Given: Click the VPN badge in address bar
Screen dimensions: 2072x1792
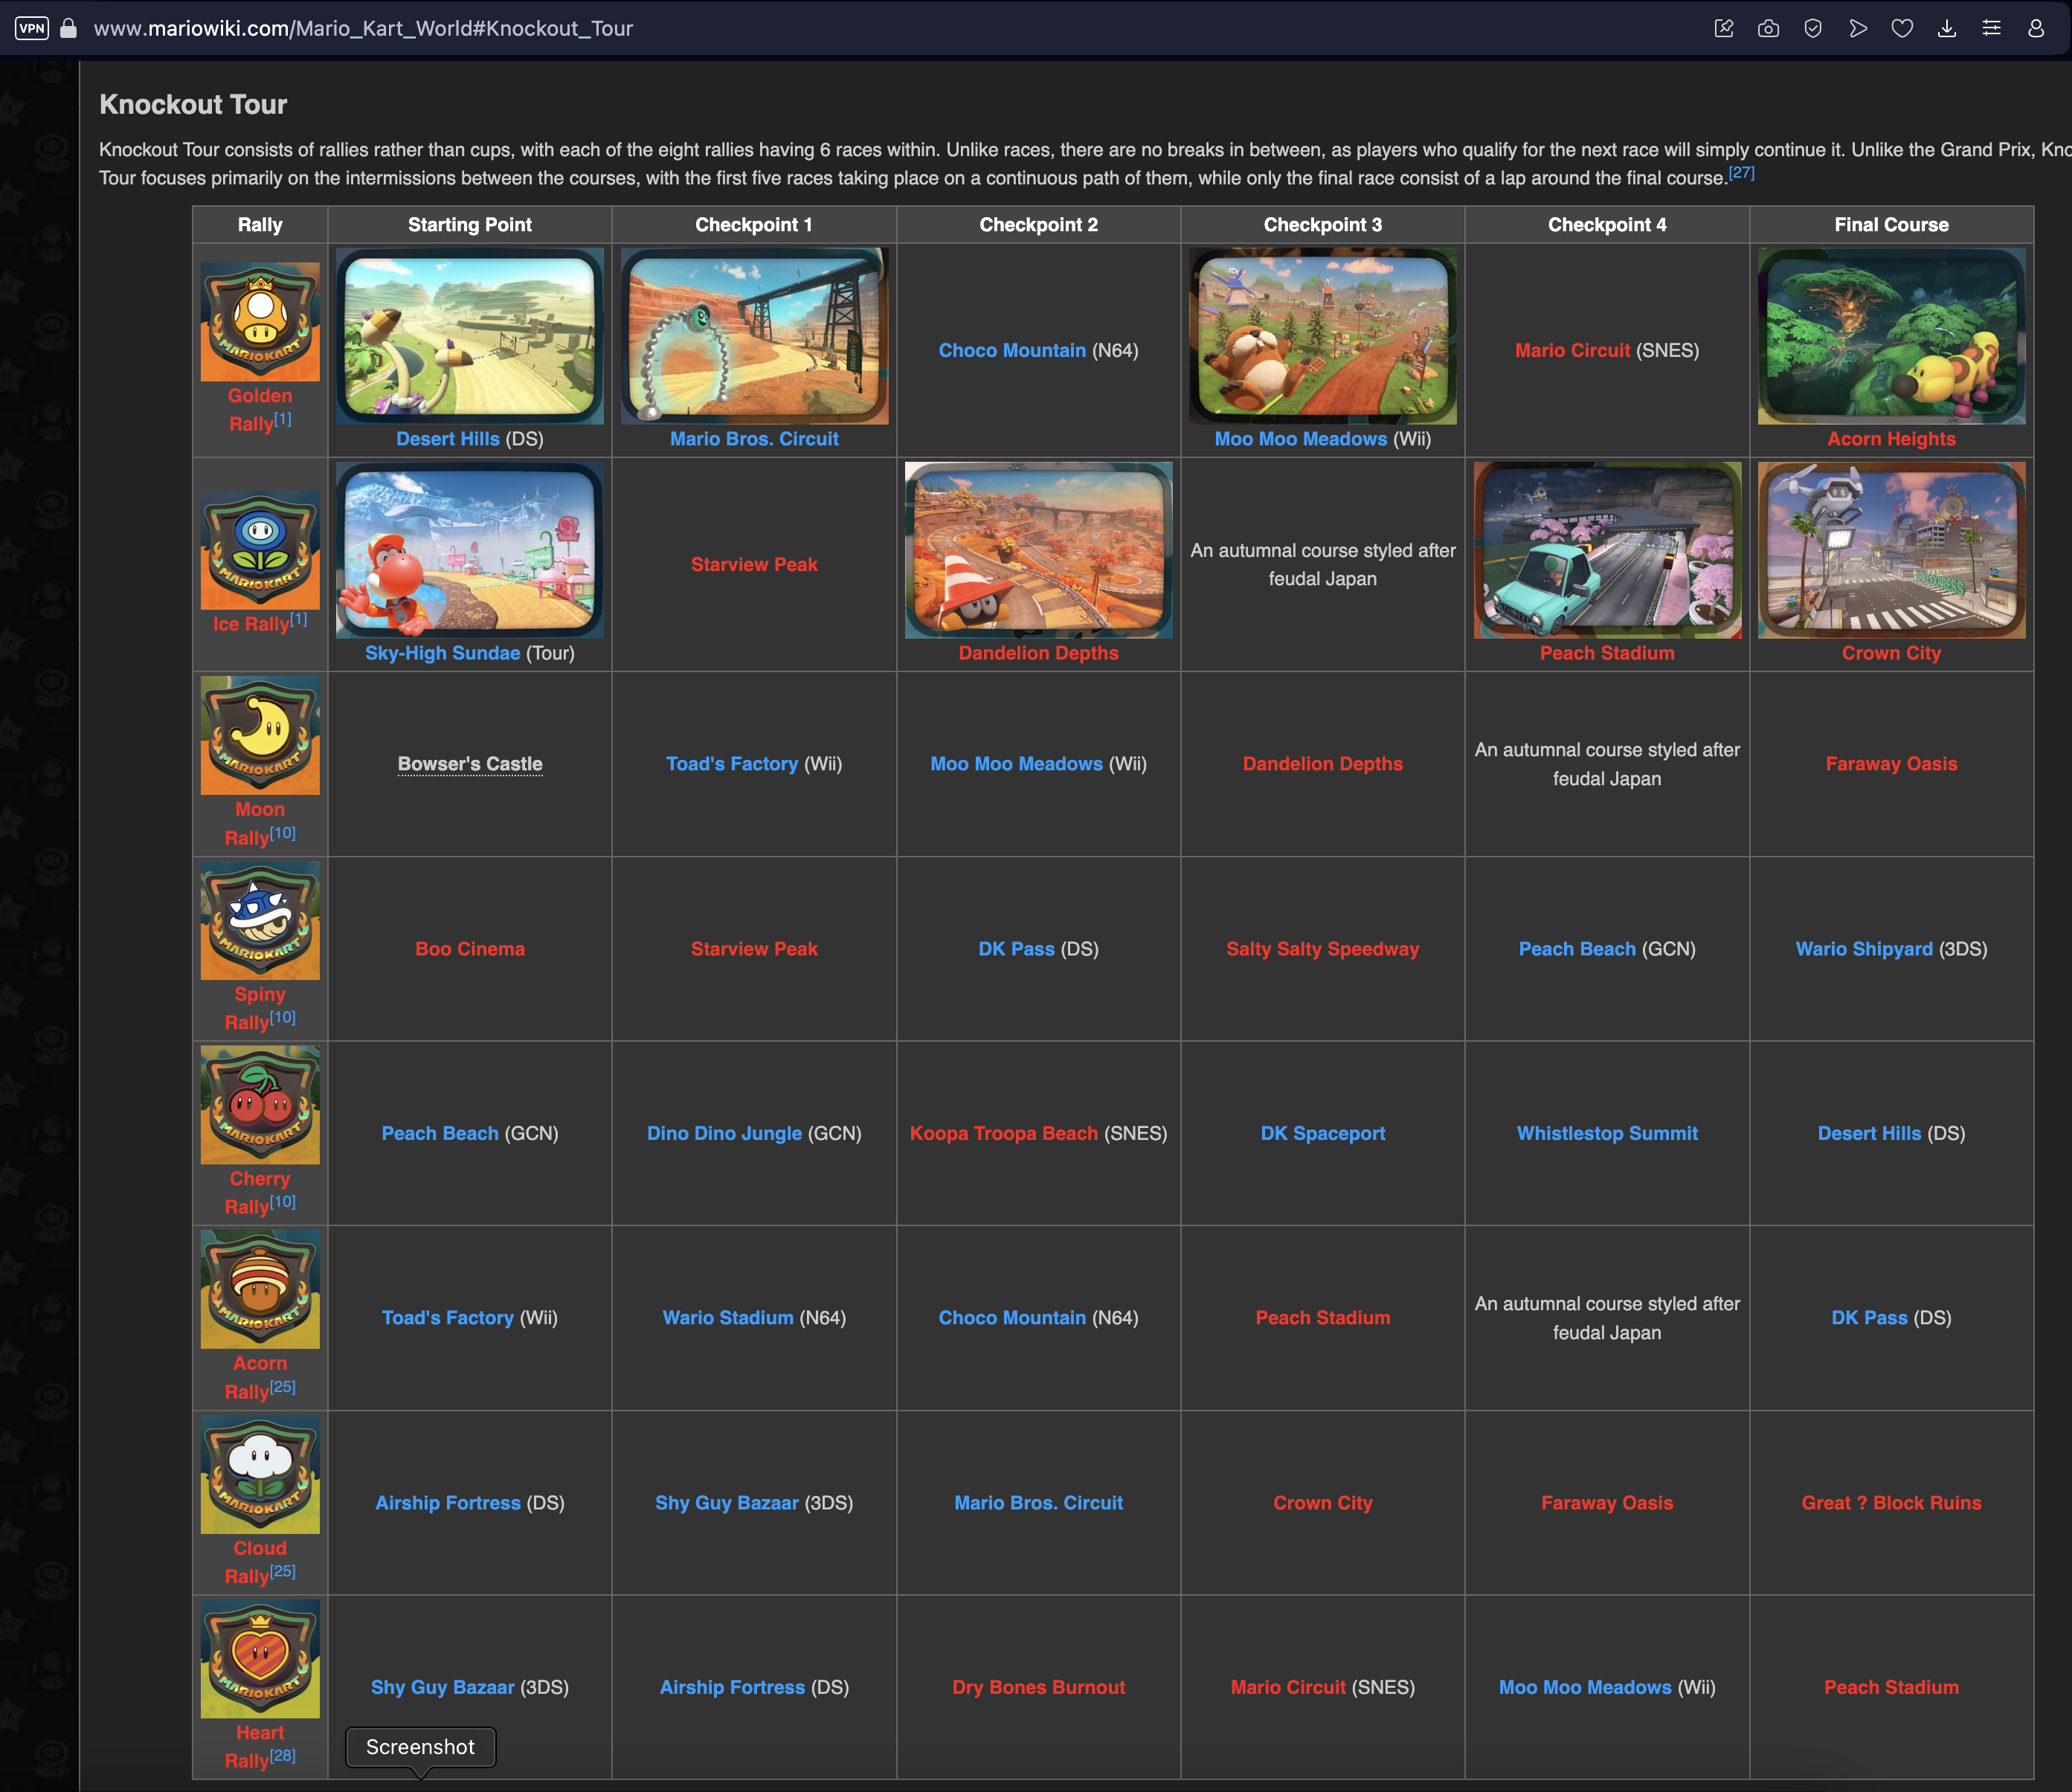Looking at the screenshot, I should pyautogui.click(x=31, y=28).
